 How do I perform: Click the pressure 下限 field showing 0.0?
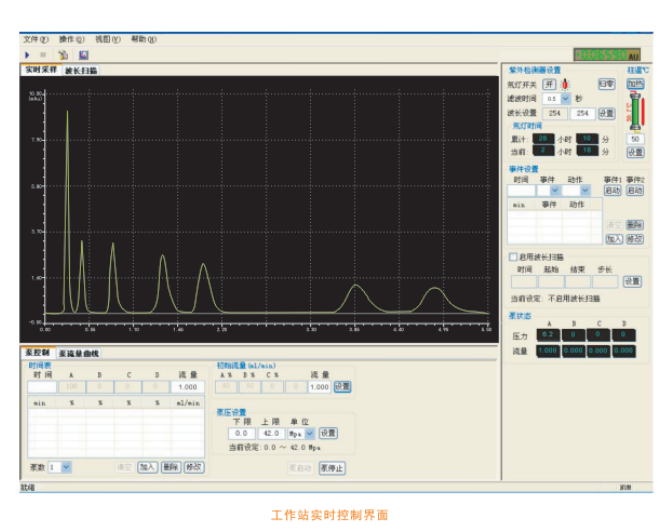click(242, 433)
